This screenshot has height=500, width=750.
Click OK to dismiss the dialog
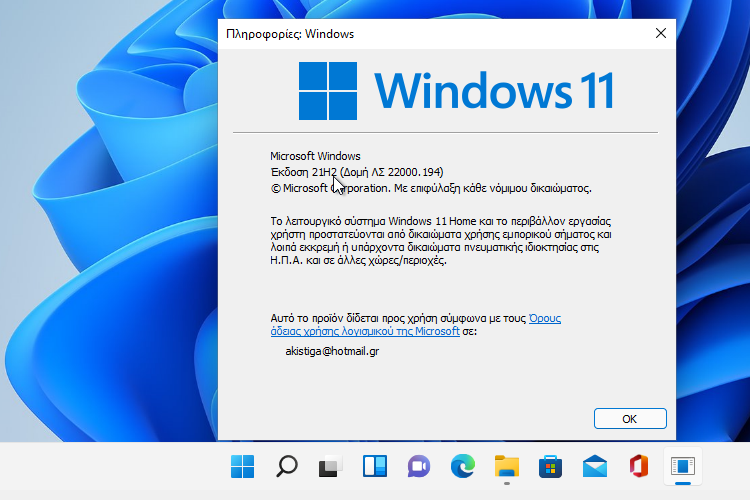[x=630, y=419]
